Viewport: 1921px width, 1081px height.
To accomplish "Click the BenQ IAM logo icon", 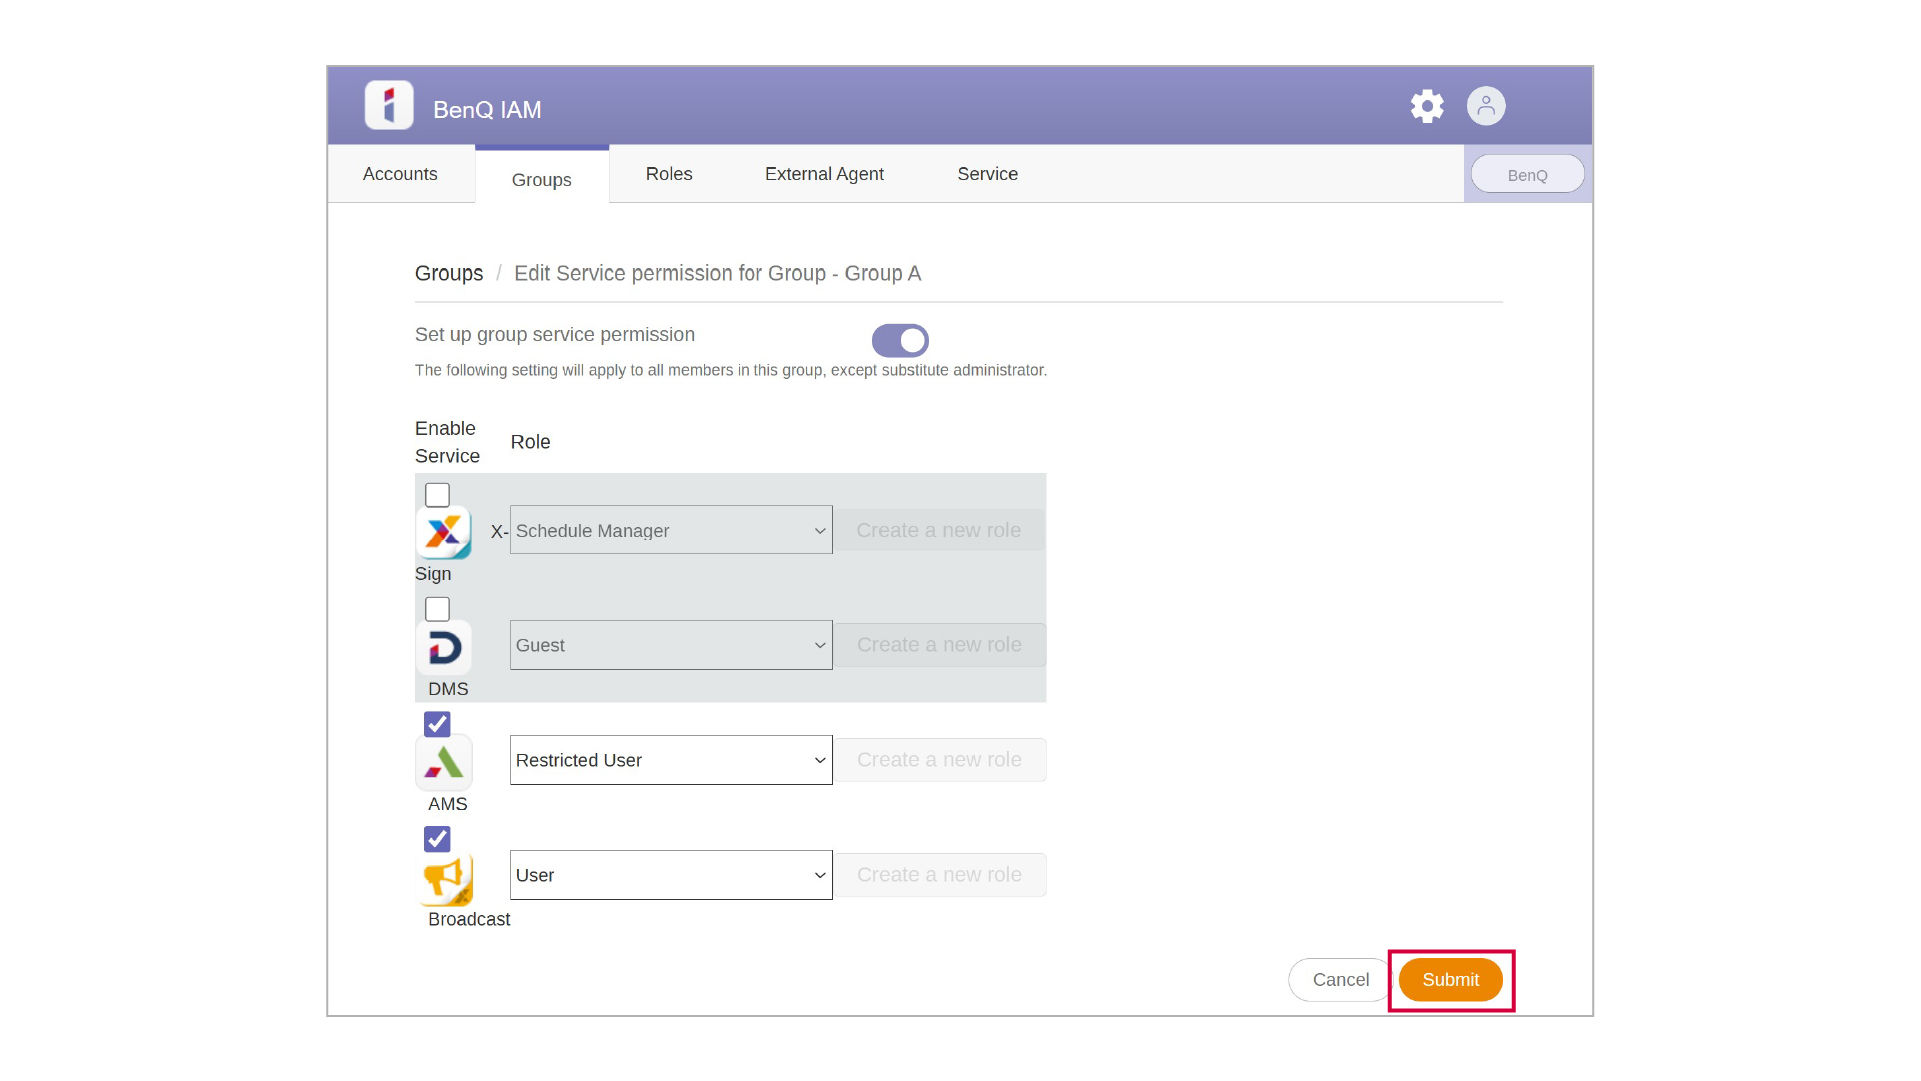I will (389, 106).
